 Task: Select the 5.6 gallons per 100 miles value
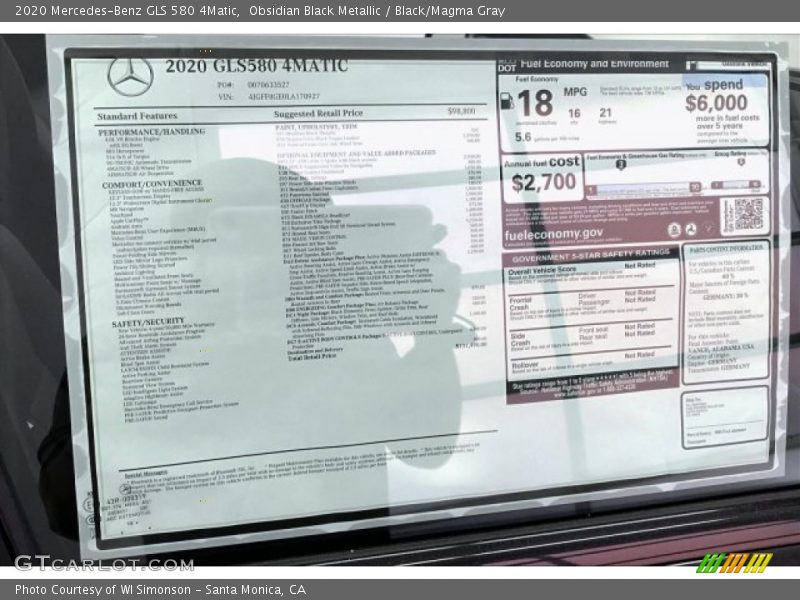(x=523, y=137)
